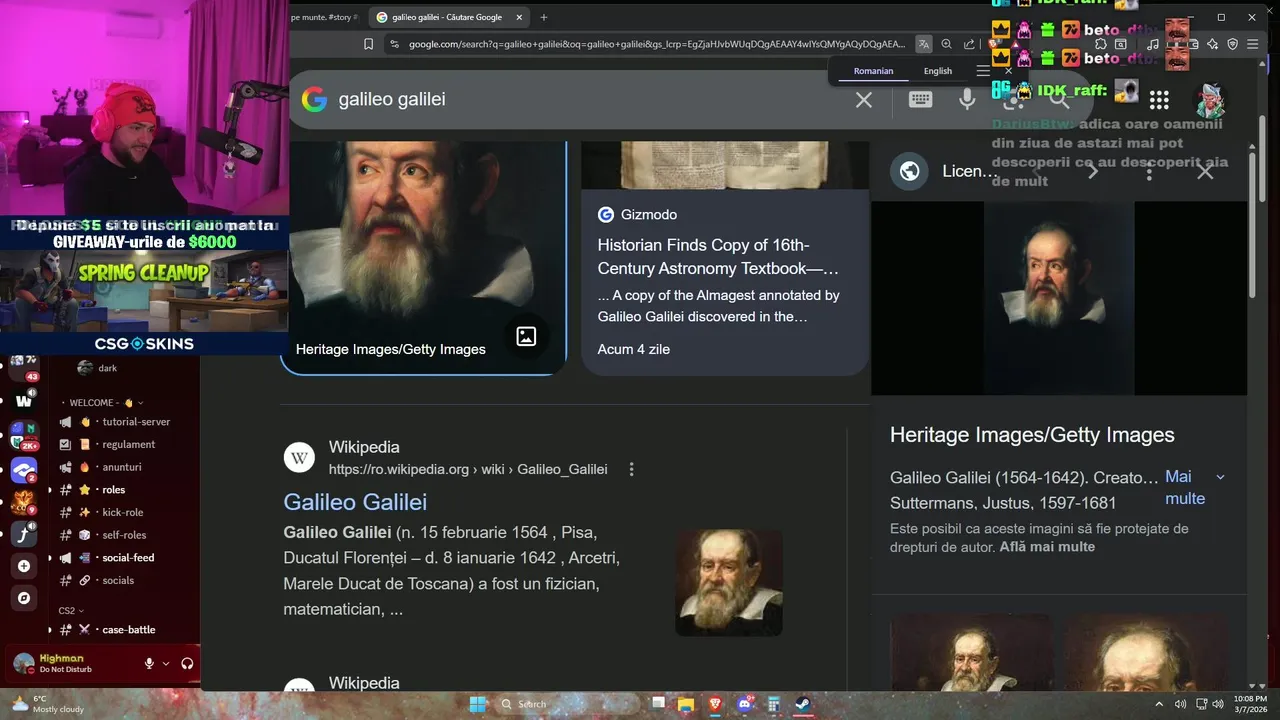Image resolution: width=1280 pixels, height=720 pixels.
Task: Switch translation to the Romanian tab
Action: [x=873, y=71]
